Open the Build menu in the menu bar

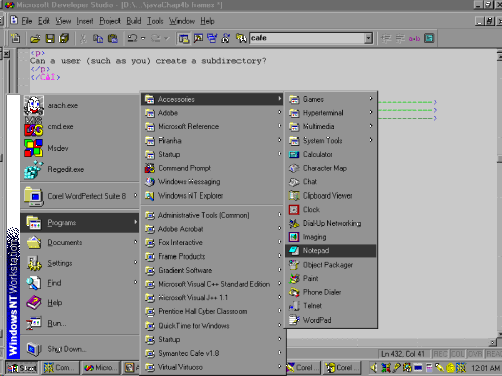pos(134,21)
